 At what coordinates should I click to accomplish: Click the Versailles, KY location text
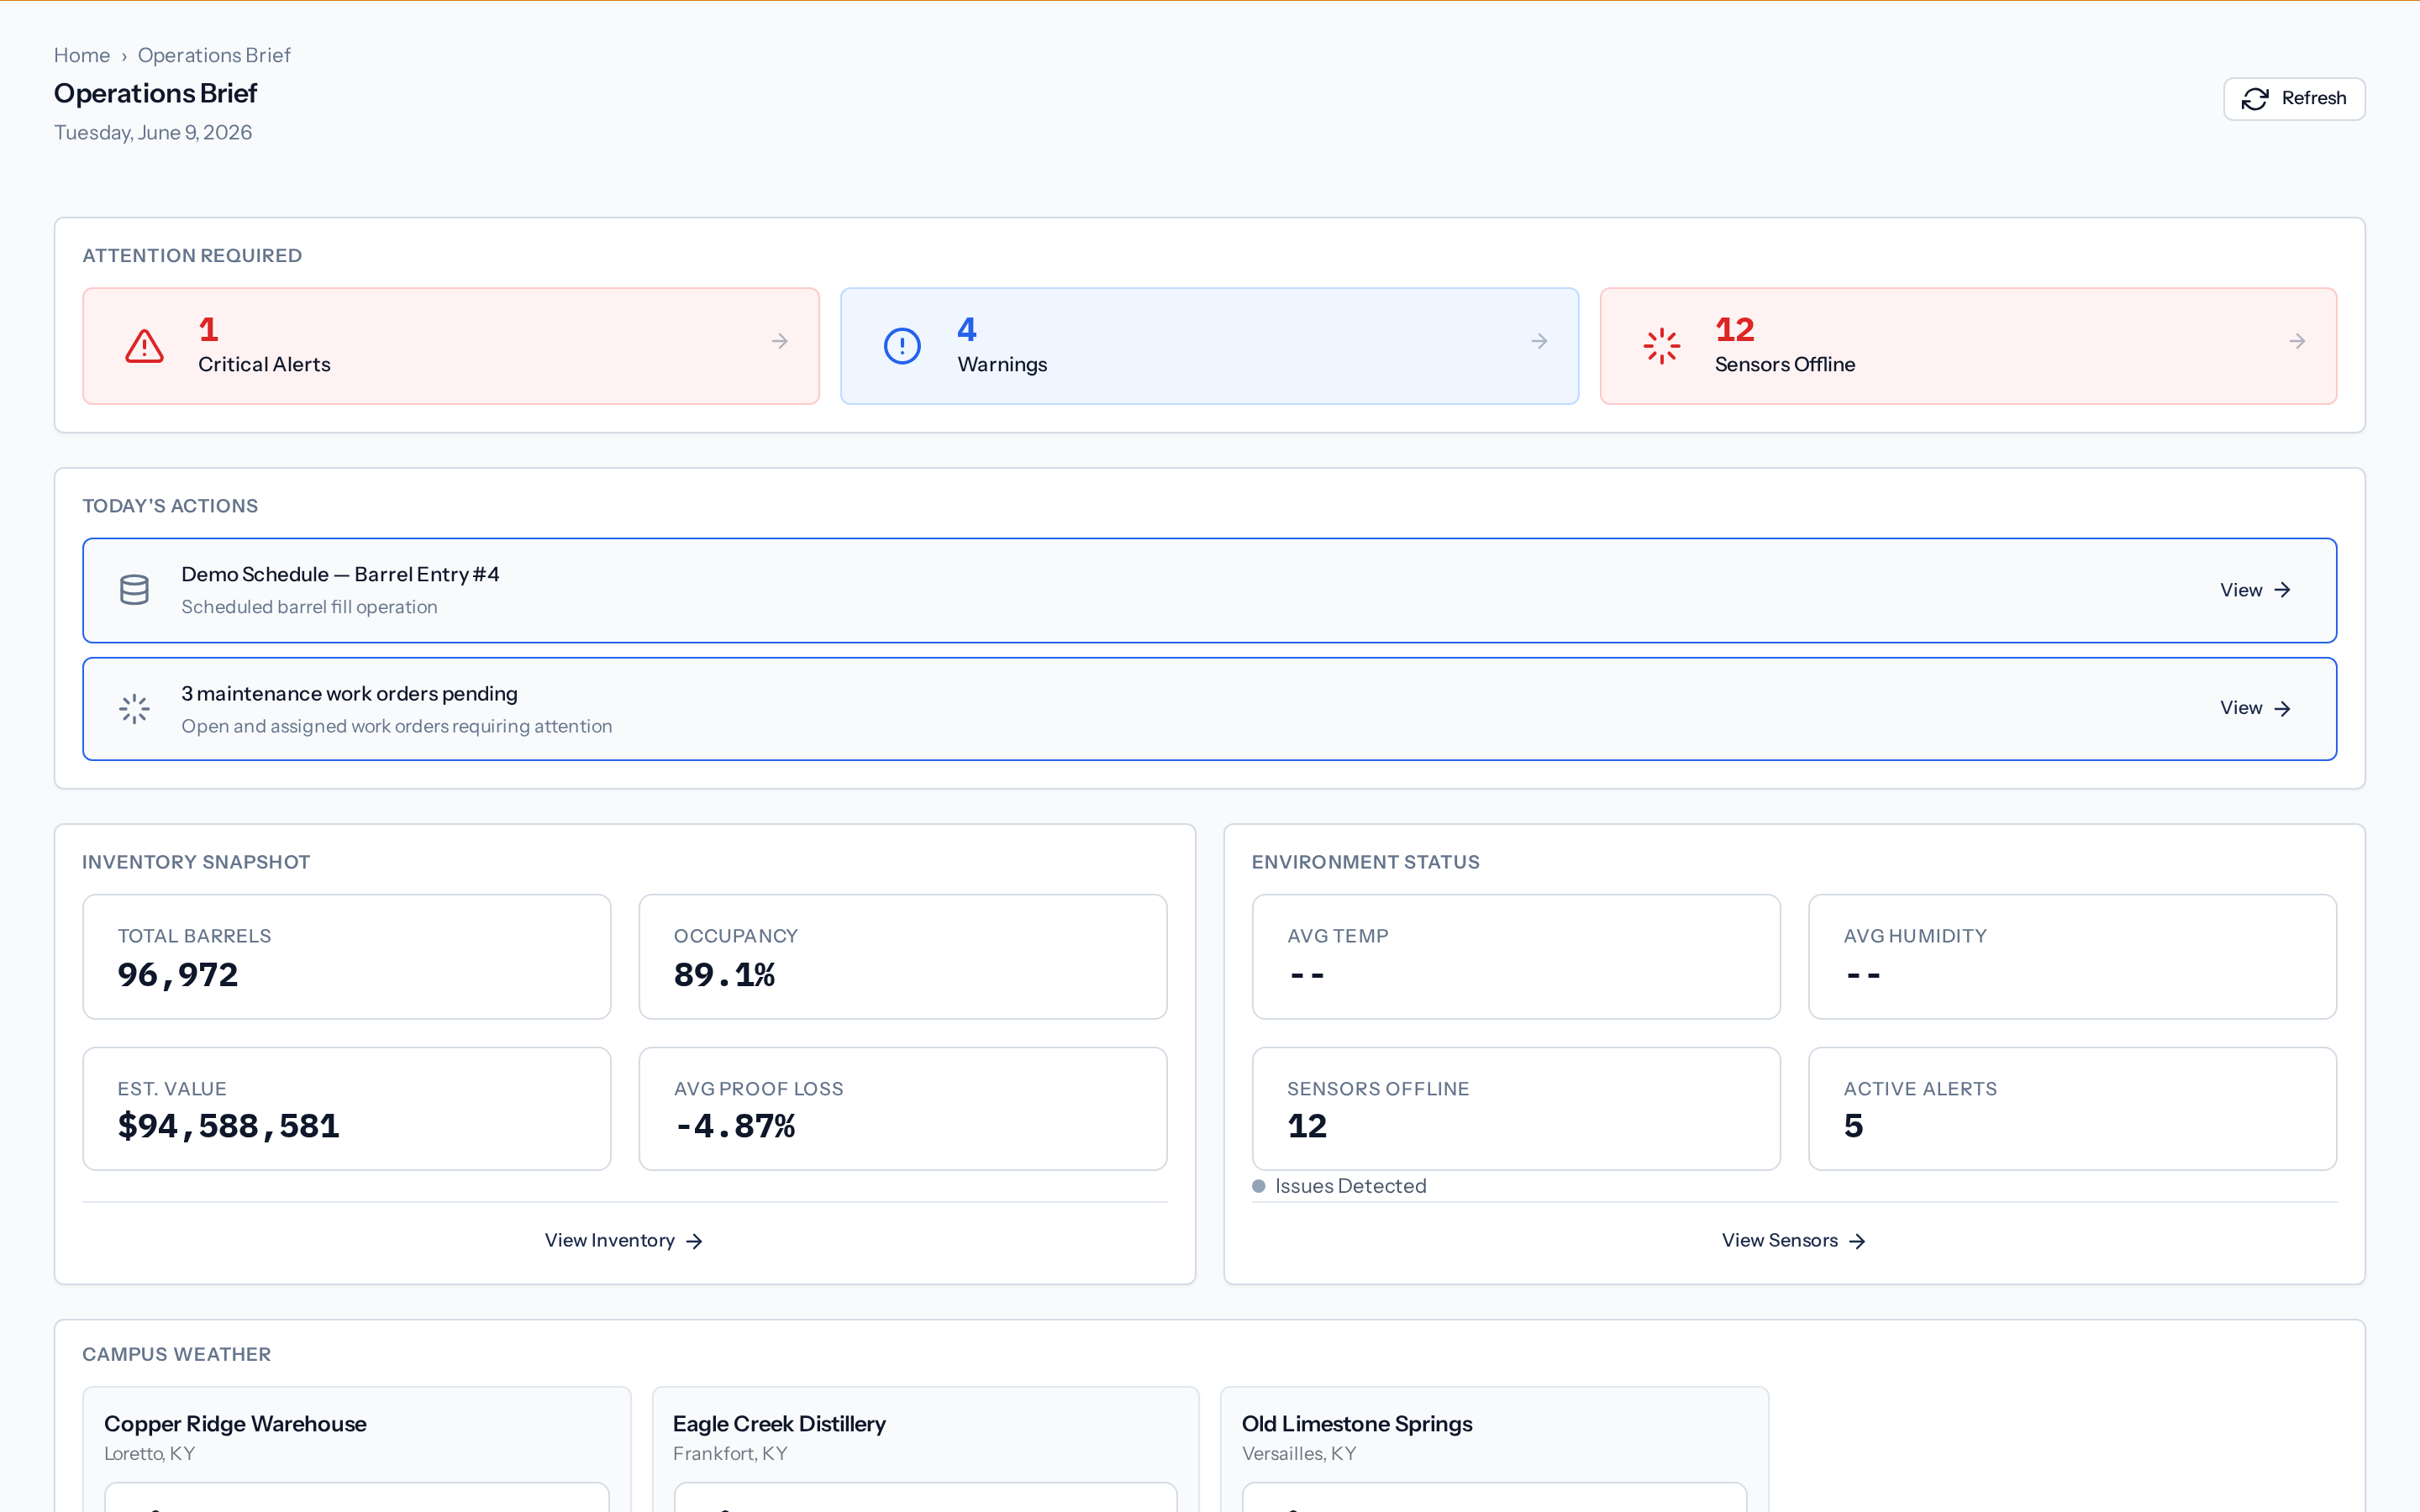pyautogui.click(x=1299, y=1454)
